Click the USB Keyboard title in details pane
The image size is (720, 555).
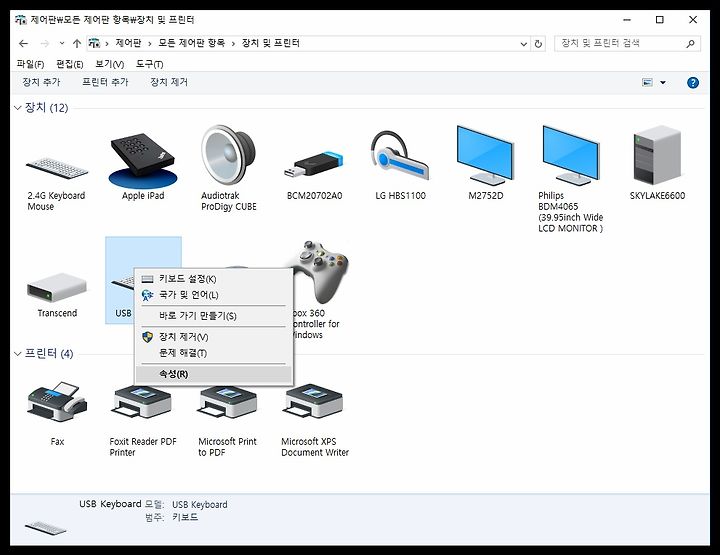[110, 504]
